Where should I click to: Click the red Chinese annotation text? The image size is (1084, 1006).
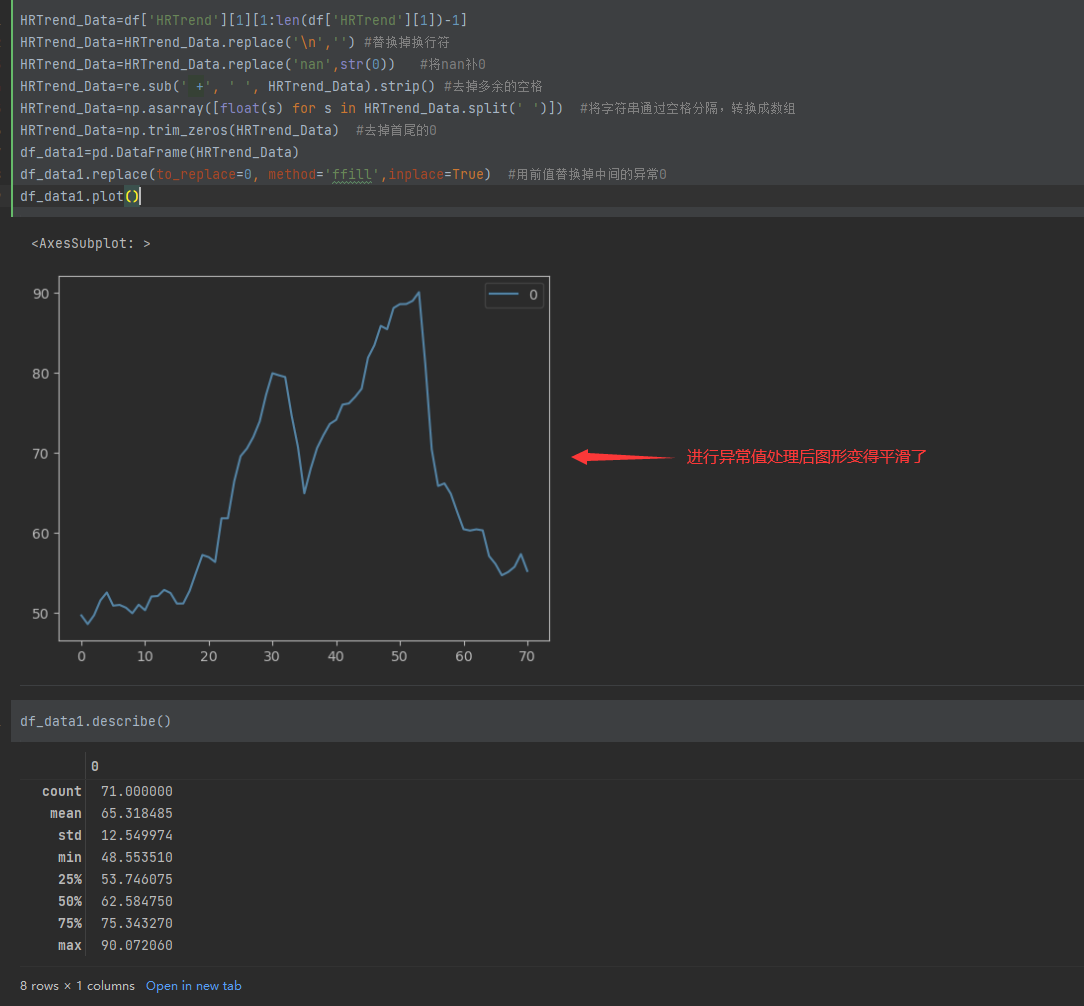click(806, 457)
